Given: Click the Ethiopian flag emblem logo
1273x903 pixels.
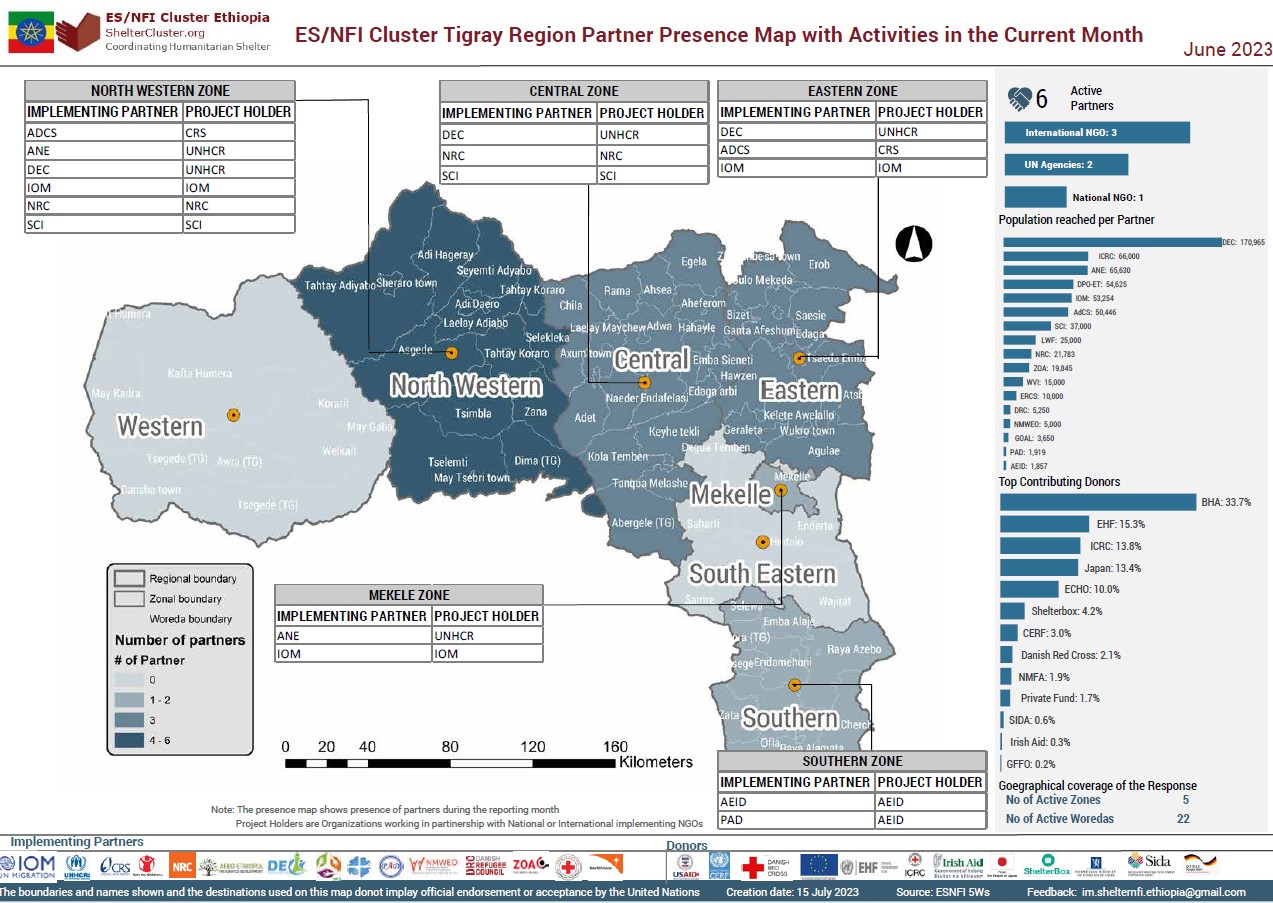Looking at the screenshot, I should pyautogui.click(x=30, y=34).
